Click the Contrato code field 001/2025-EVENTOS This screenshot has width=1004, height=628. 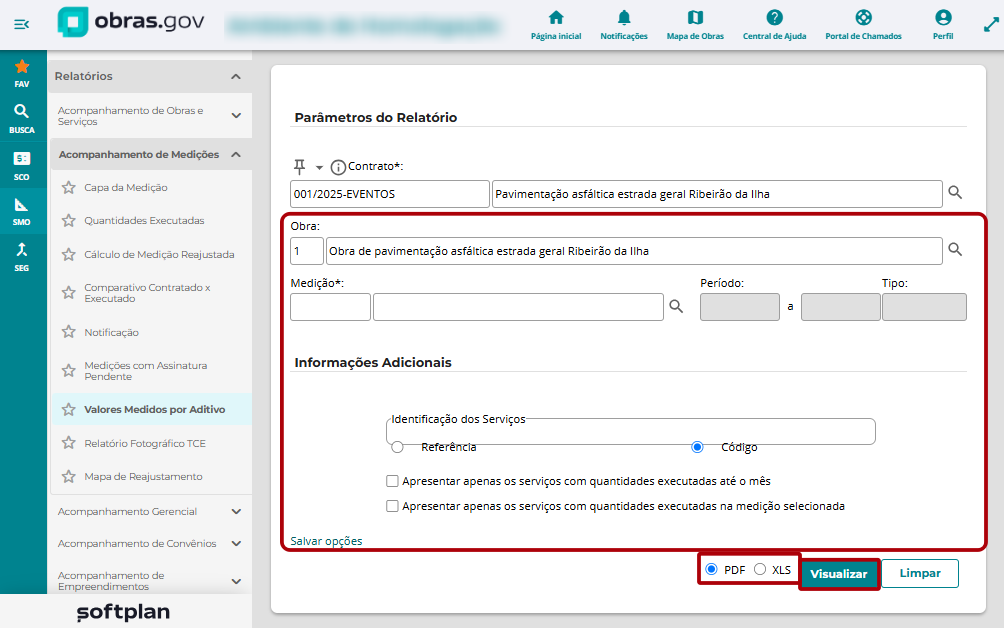click(390, 194)
